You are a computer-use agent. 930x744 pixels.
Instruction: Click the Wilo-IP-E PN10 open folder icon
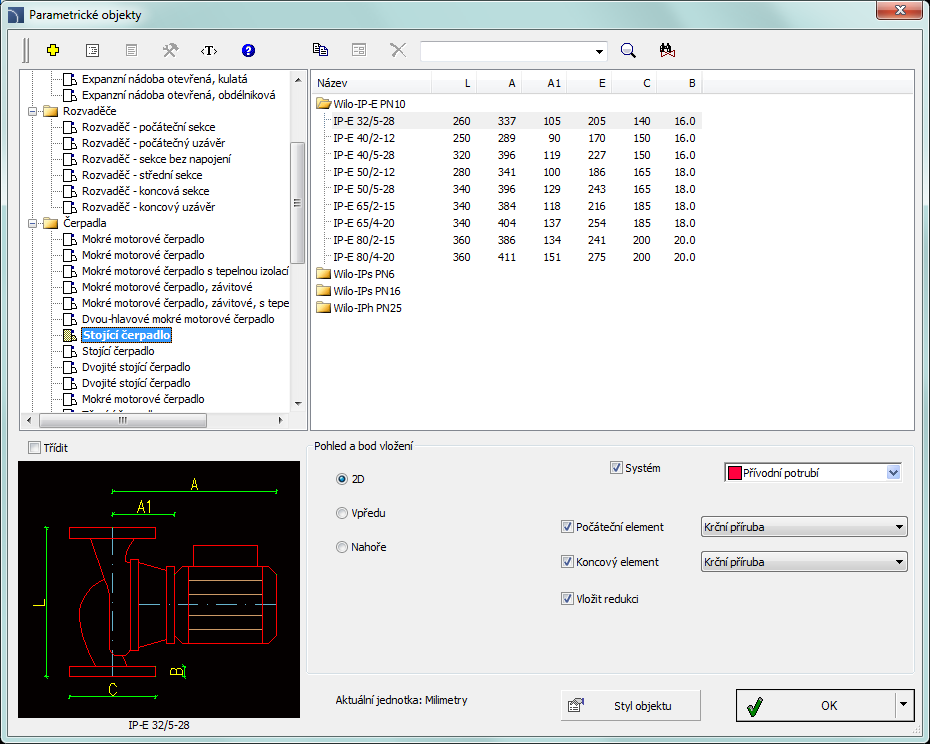(323, 104)
